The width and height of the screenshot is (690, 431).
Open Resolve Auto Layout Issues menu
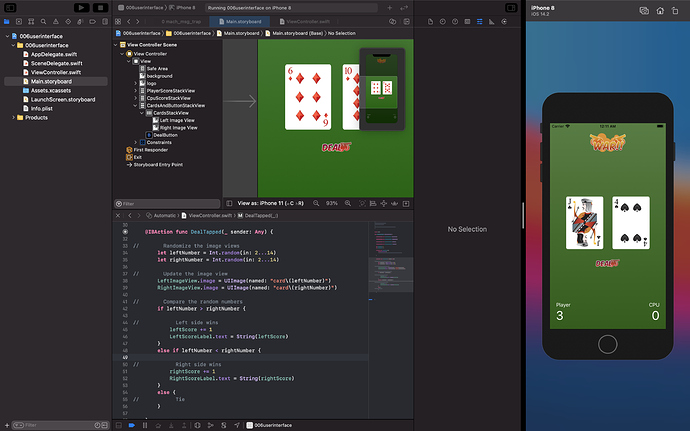tap(395, 203)
